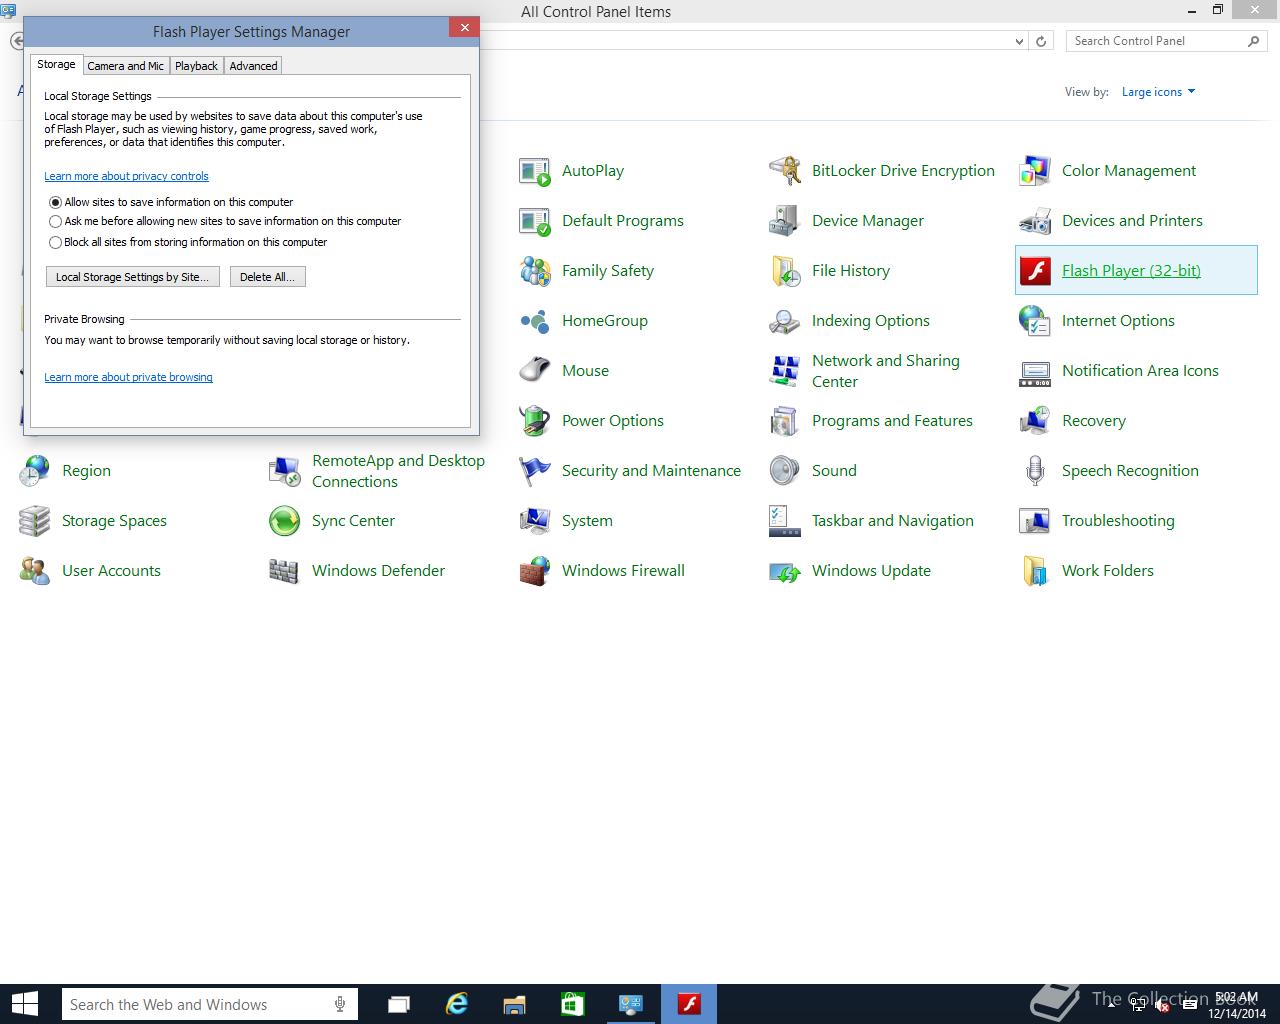Click the Storage Spaces icon
Image resolution: width=1280 pixels, height=1024 pixels.
pos(35,521)
